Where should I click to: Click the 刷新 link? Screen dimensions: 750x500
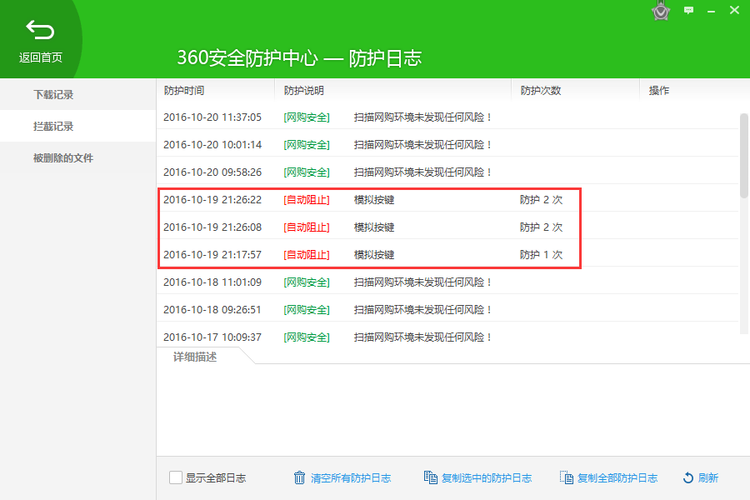tap(708, 478)
